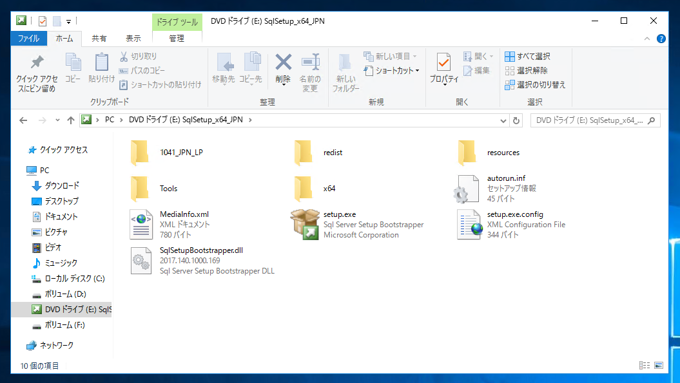Select Quick Access in navigation pane
680x383 pixels.
pos(58,150)
